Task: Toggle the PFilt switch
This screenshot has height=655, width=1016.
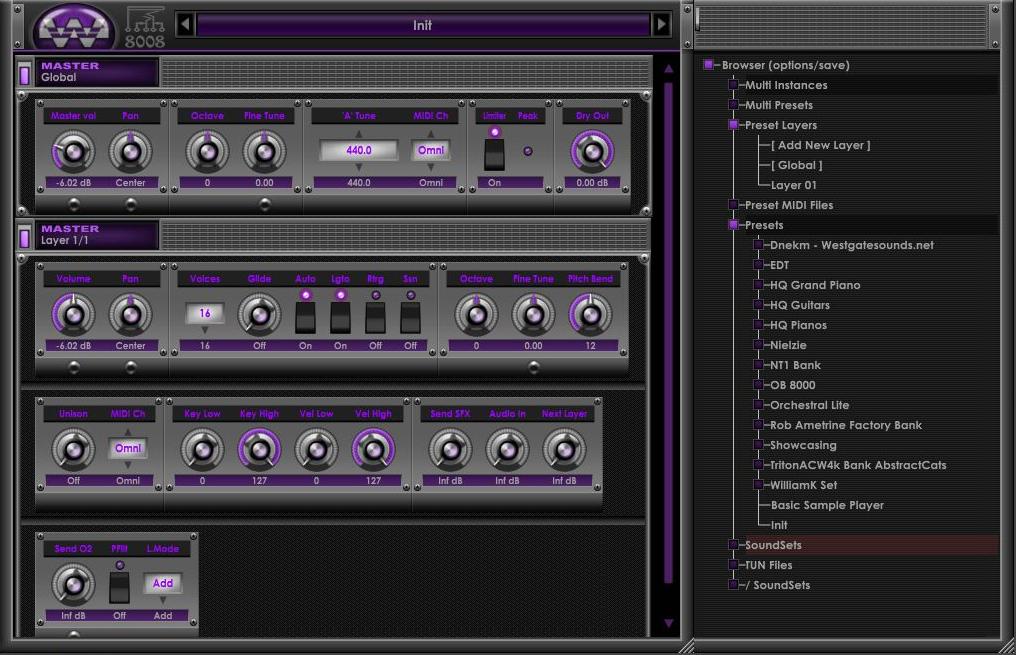Action: pyautogui.click(x=119, y=587)
